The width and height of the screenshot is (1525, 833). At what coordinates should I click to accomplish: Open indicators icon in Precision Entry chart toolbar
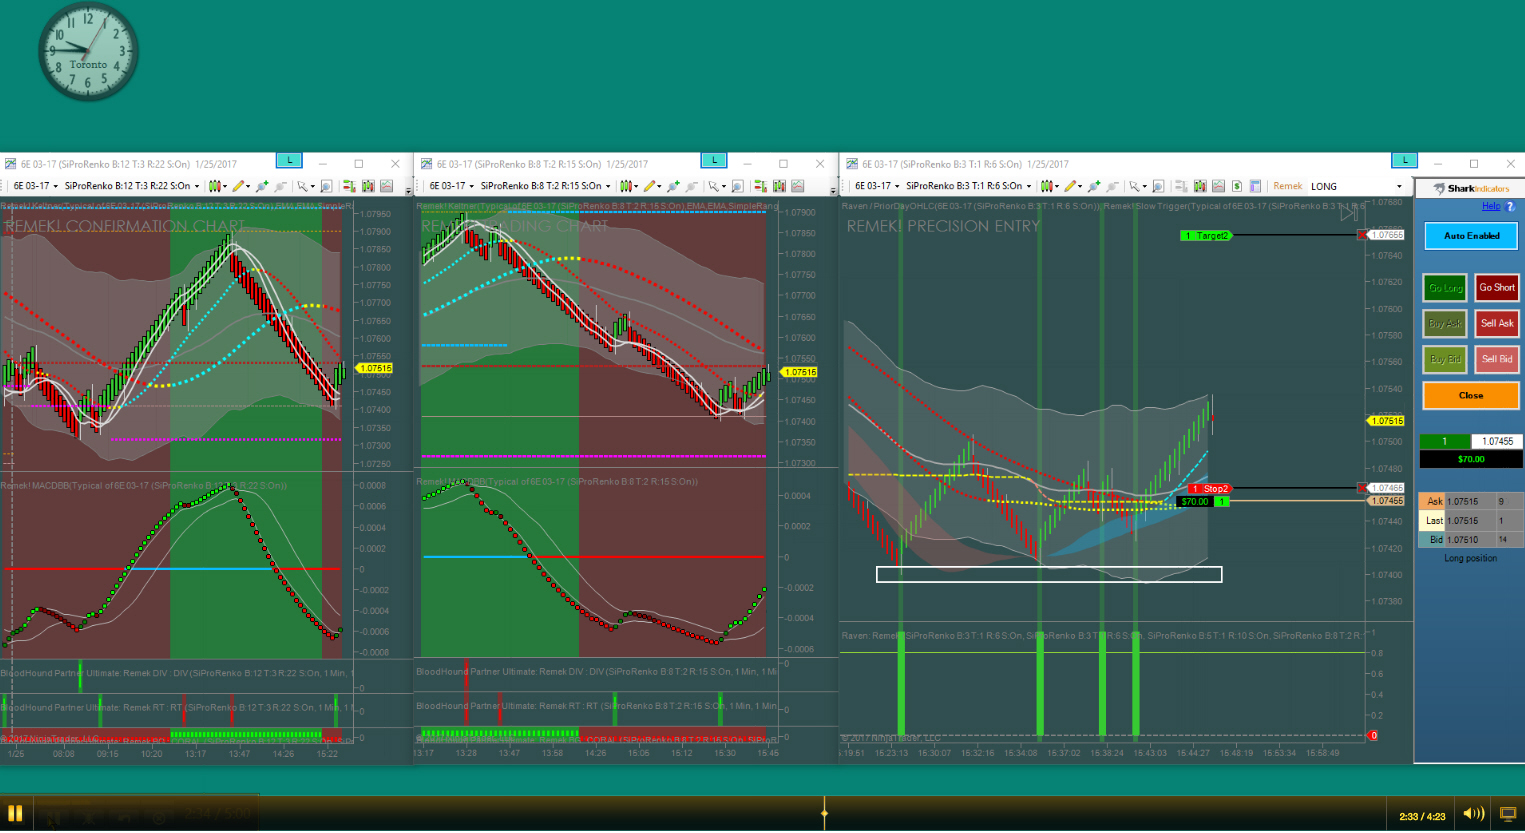click(1199, 186)
